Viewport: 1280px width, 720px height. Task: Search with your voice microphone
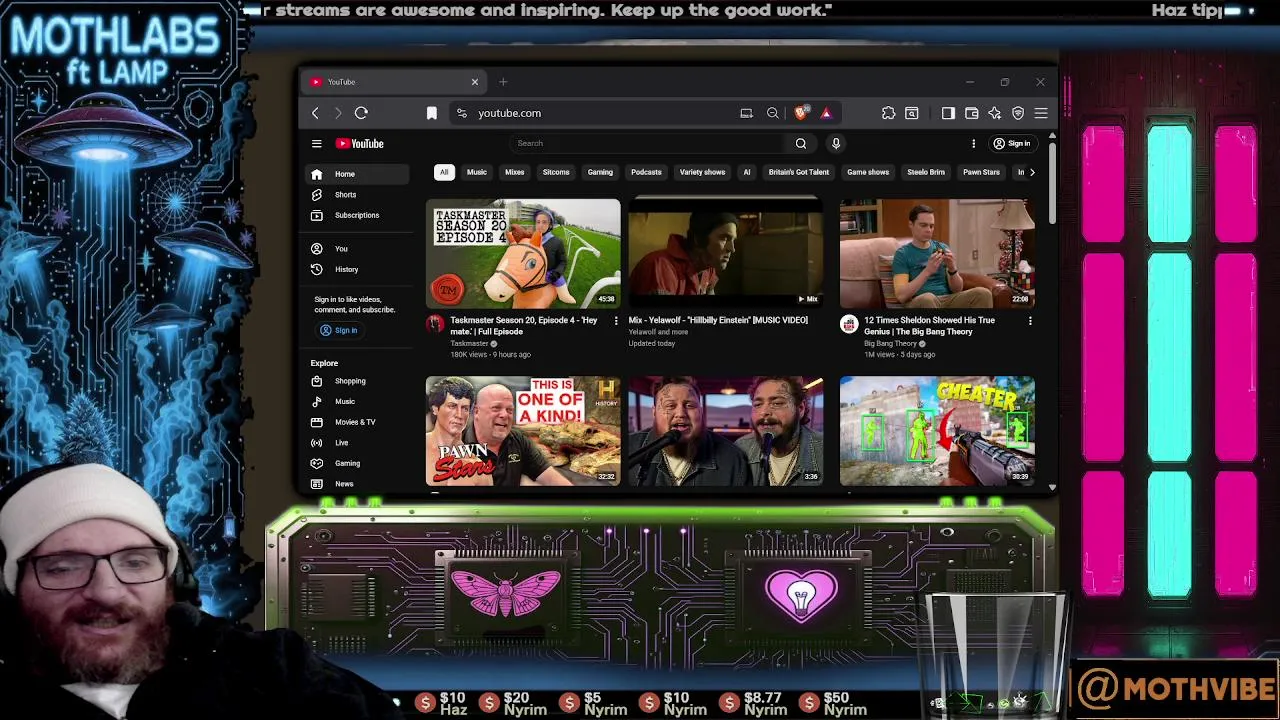coord(836,143)
